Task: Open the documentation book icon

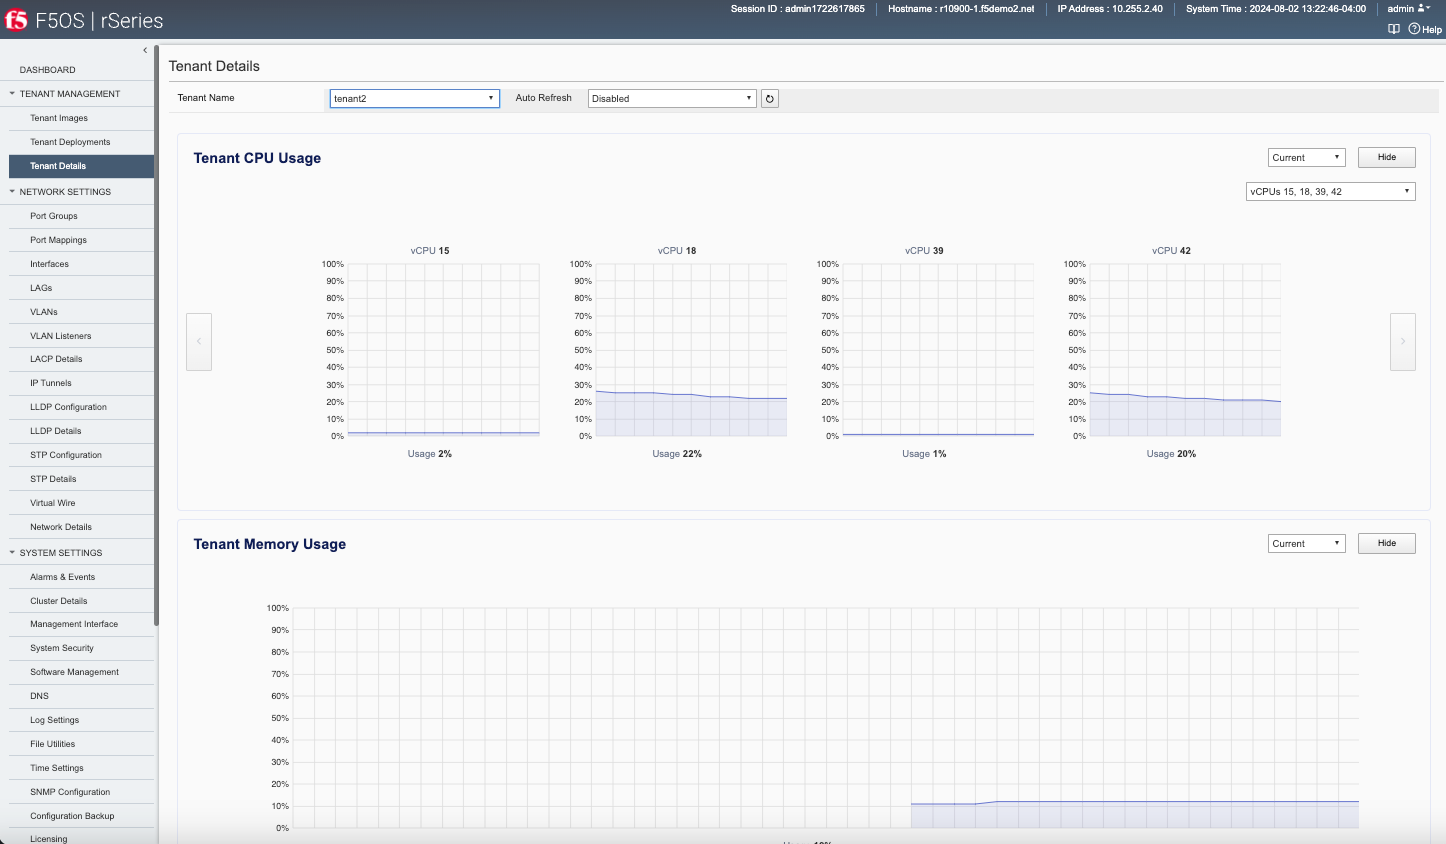Action: [1394, 29]
